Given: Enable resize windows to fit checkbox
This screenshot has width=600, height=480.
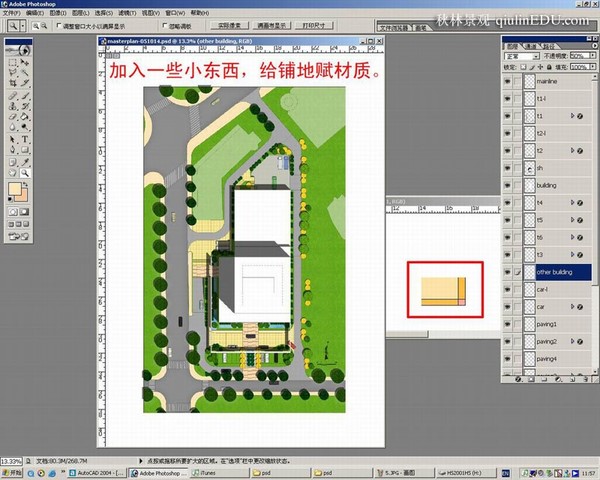Looking at the screenshot, I should point(59,26).
